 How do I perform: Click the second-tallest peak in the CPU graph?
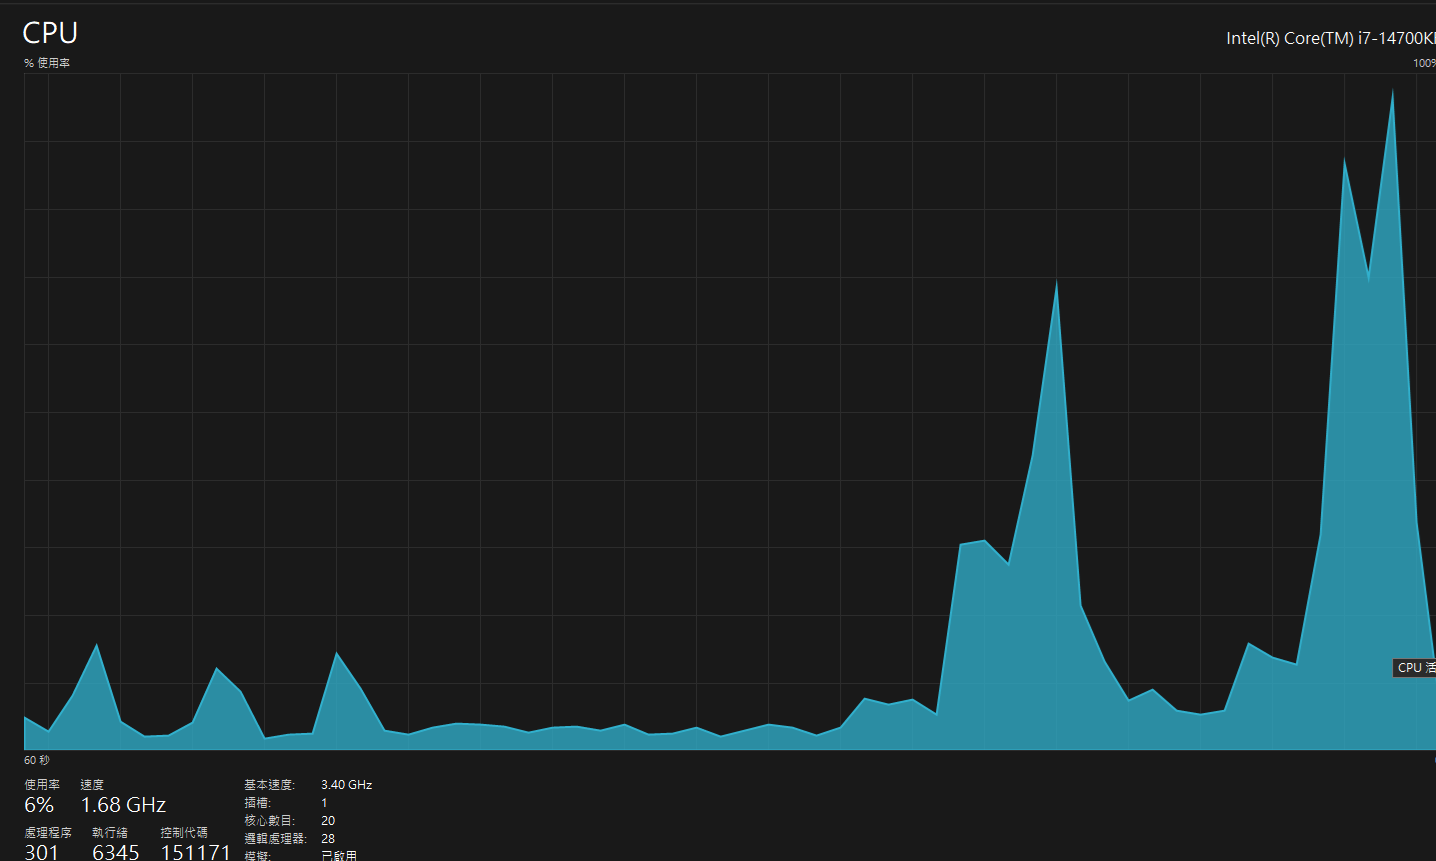click(1345, 160)
